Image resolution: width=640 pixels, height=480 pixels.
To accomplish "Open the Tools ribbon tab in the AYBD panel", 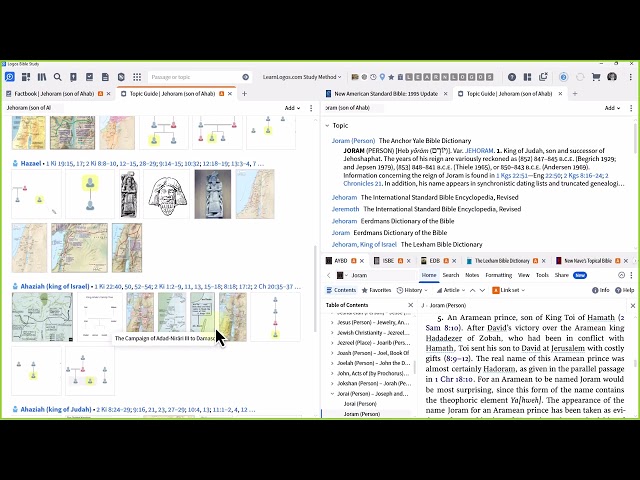I will (542, 275).
